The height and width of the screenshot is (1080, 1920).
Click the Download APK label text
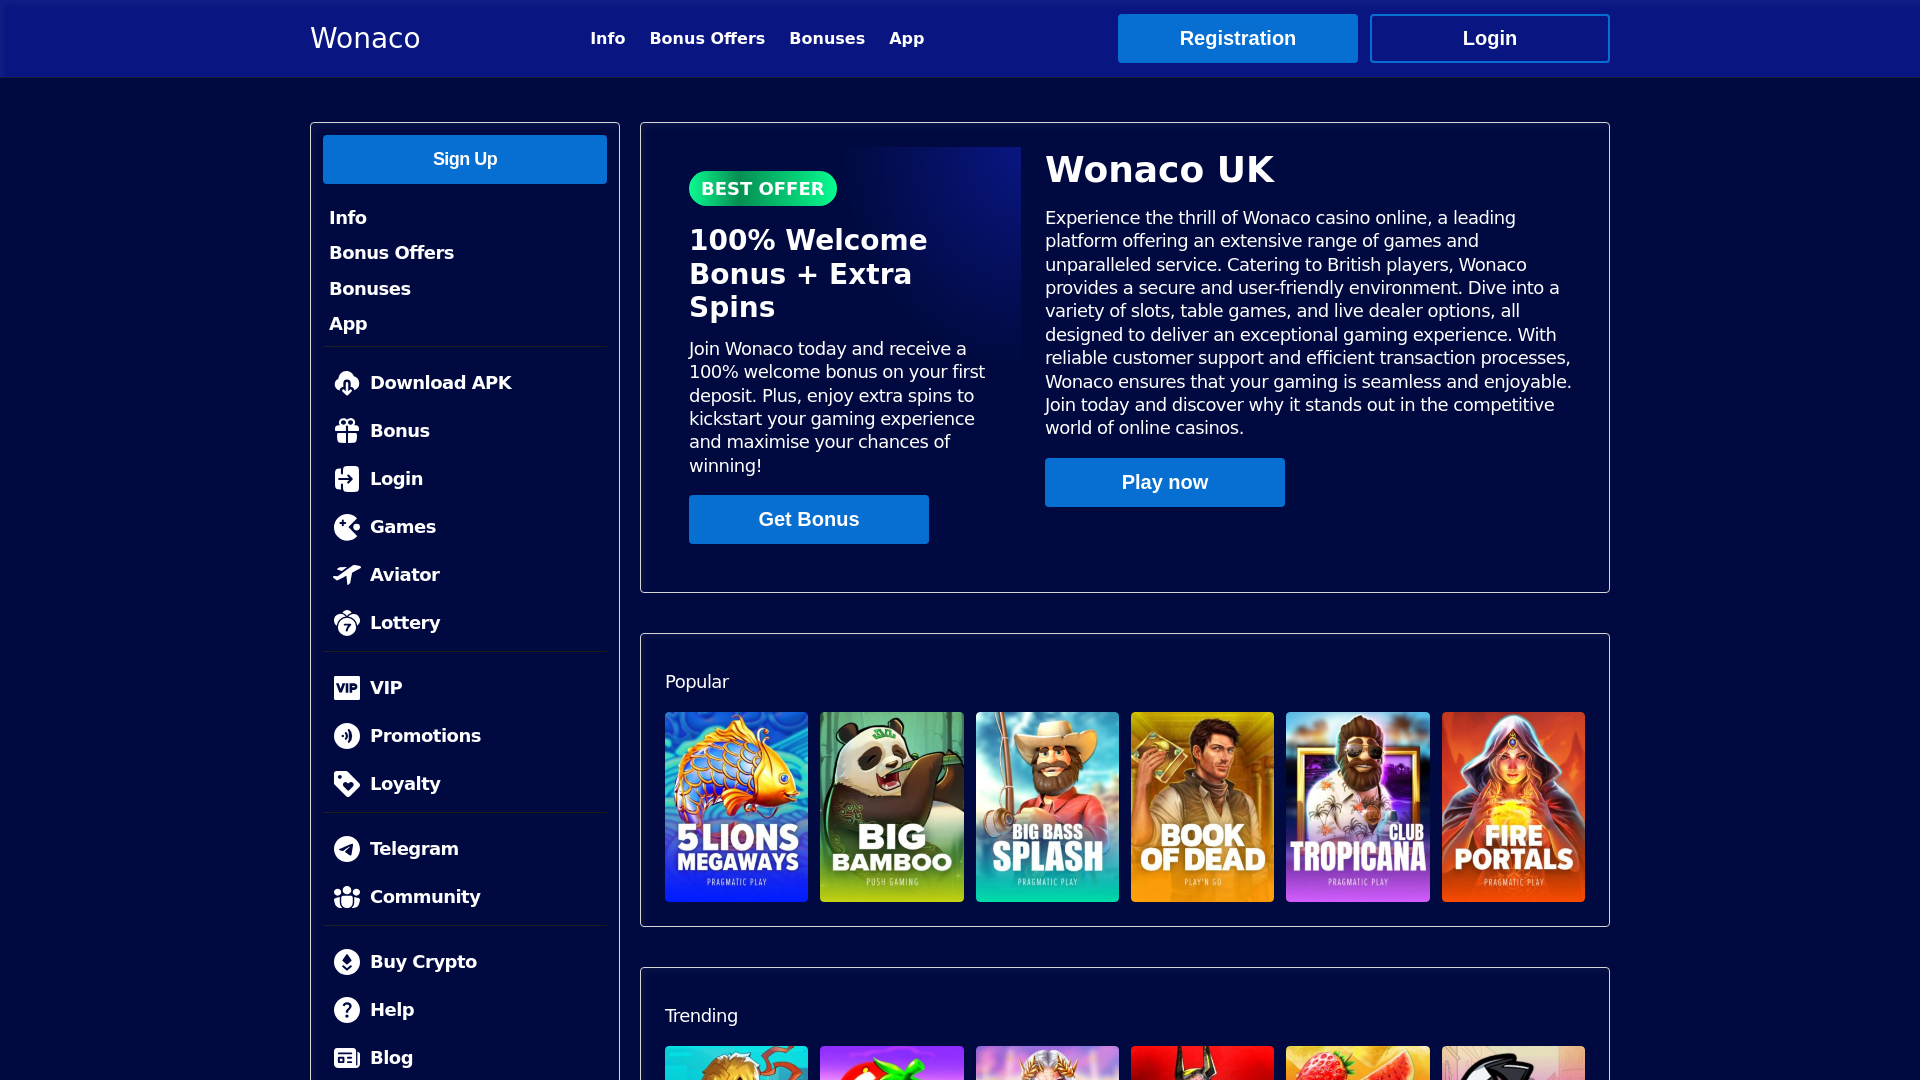coord(441,383)
